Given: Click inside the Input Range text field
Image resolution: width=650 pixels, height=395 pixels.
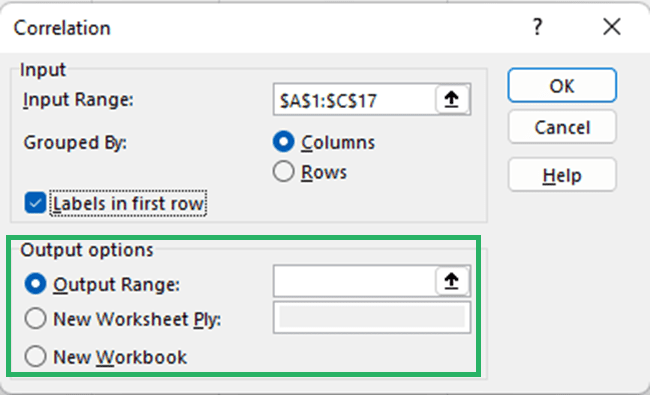Looking at the screenshot, I should pyautogui.click(x=355, y=99).
